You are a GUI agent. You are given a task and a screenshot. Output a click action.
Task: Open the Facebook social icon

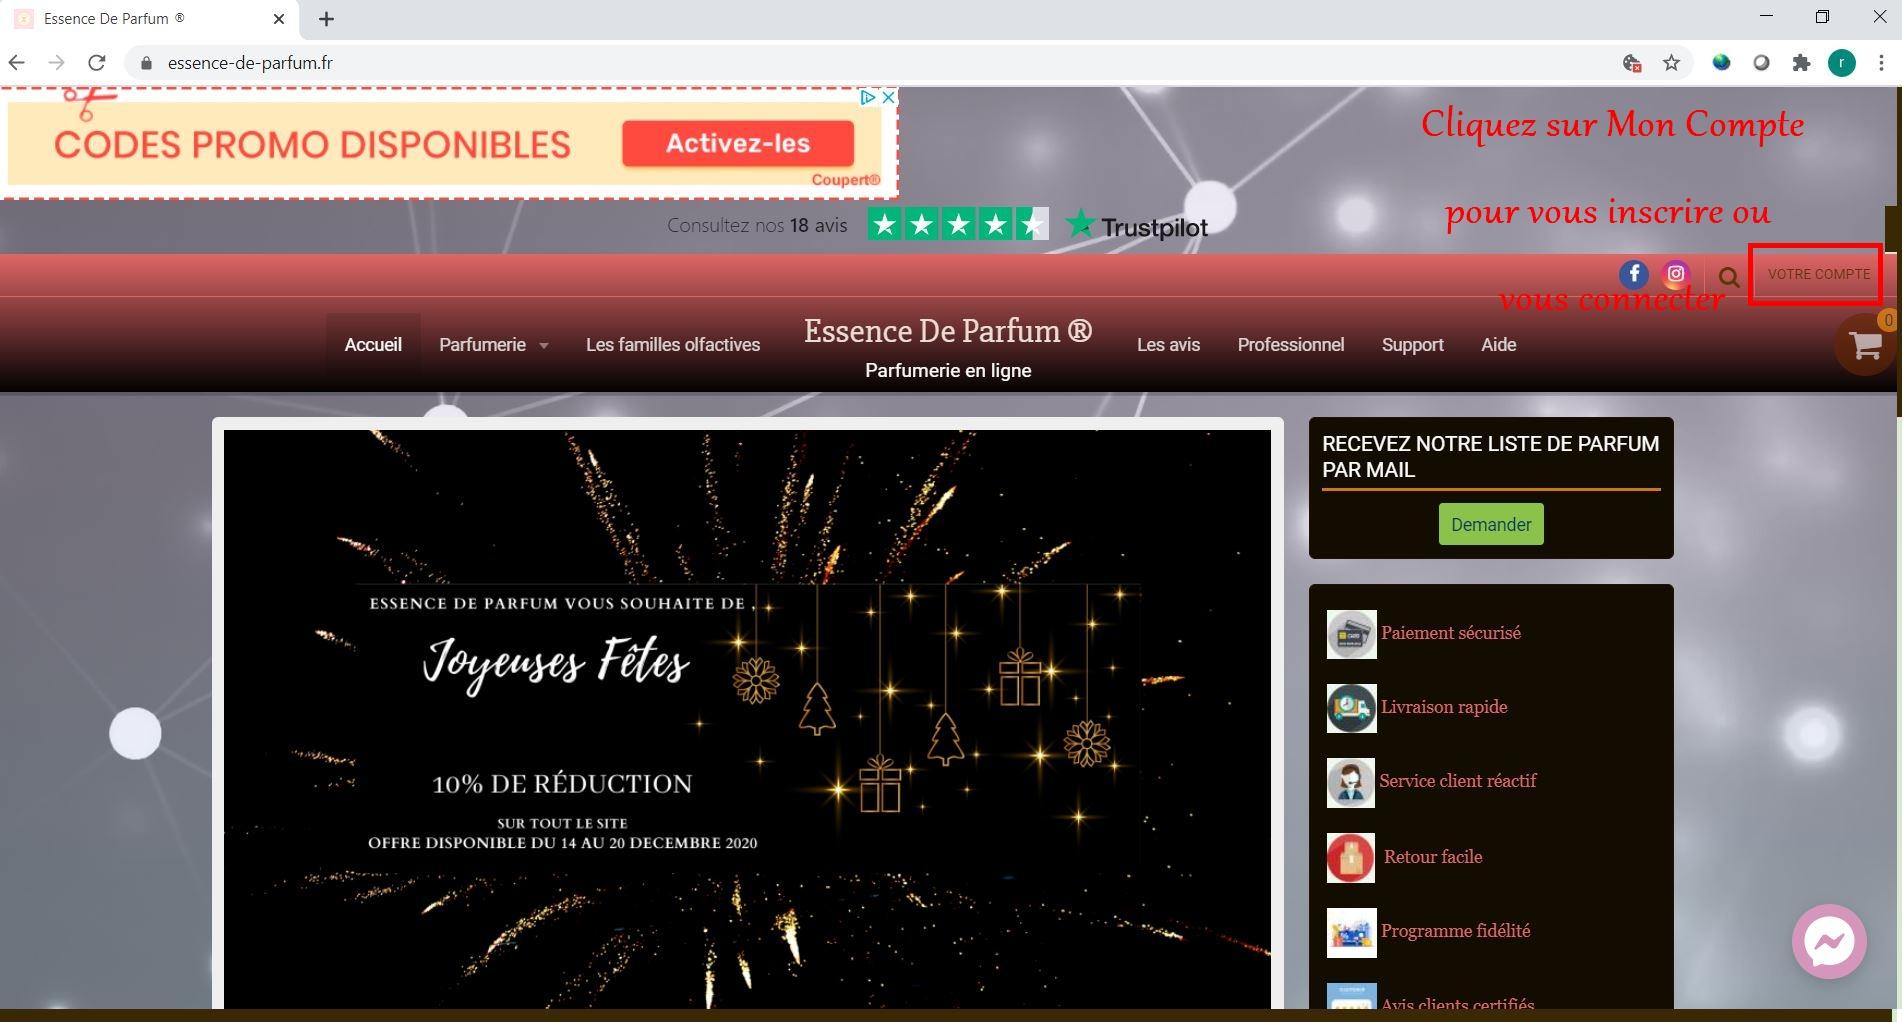(x=1634, y=274)
